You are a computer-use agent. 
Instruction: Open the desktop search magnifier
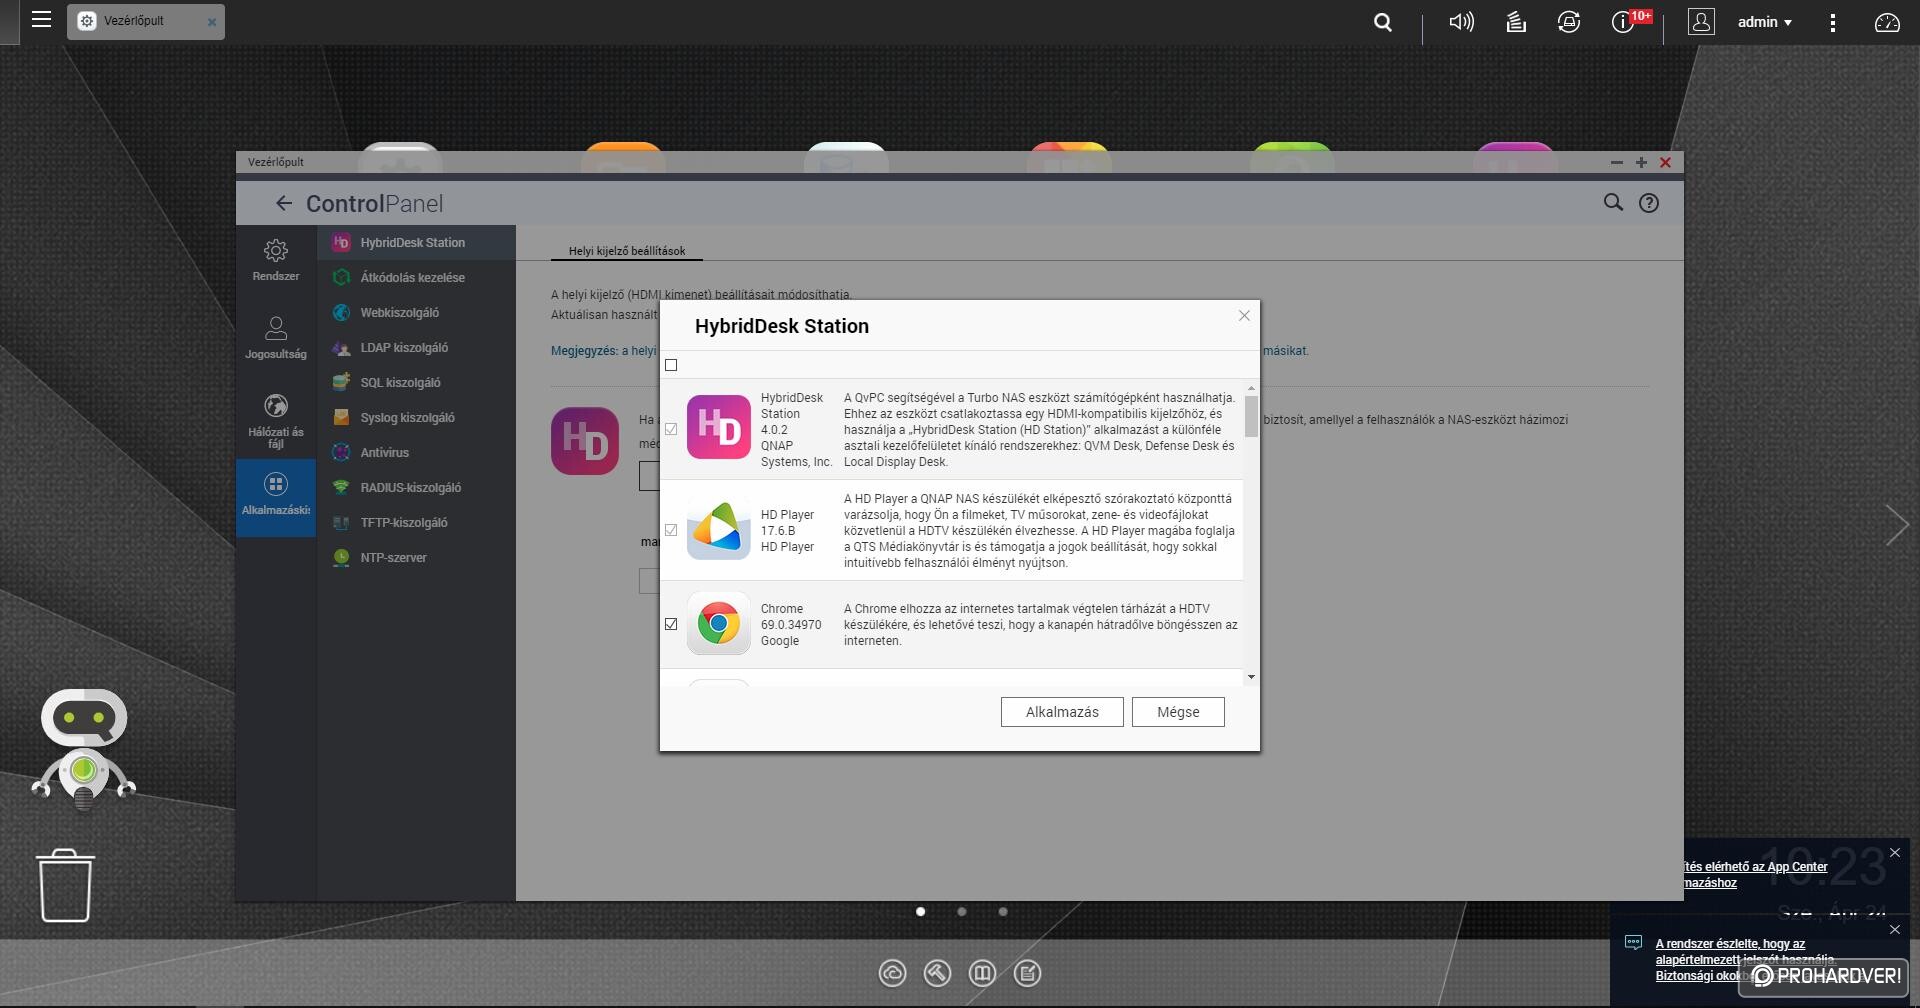pyautogui.click(x=1383, y=22)
